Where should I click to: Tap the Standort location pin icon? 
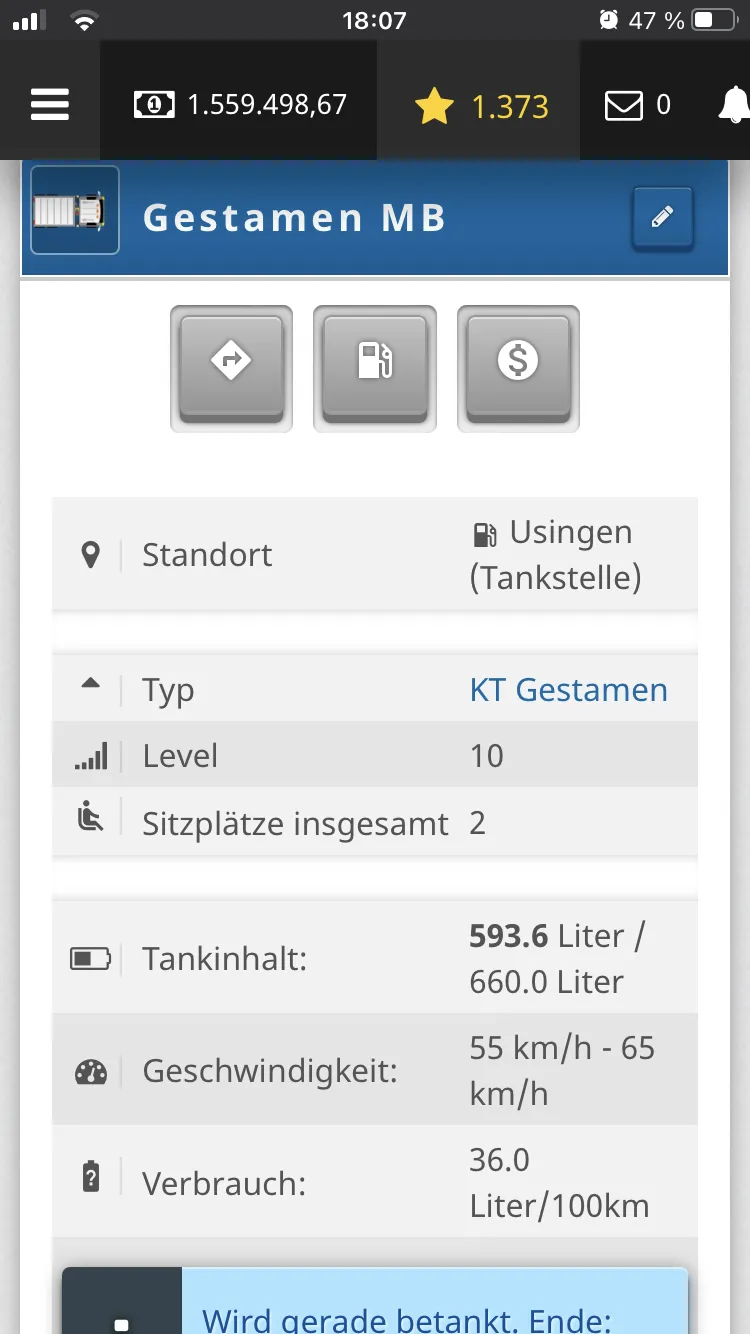pos(90,555)
